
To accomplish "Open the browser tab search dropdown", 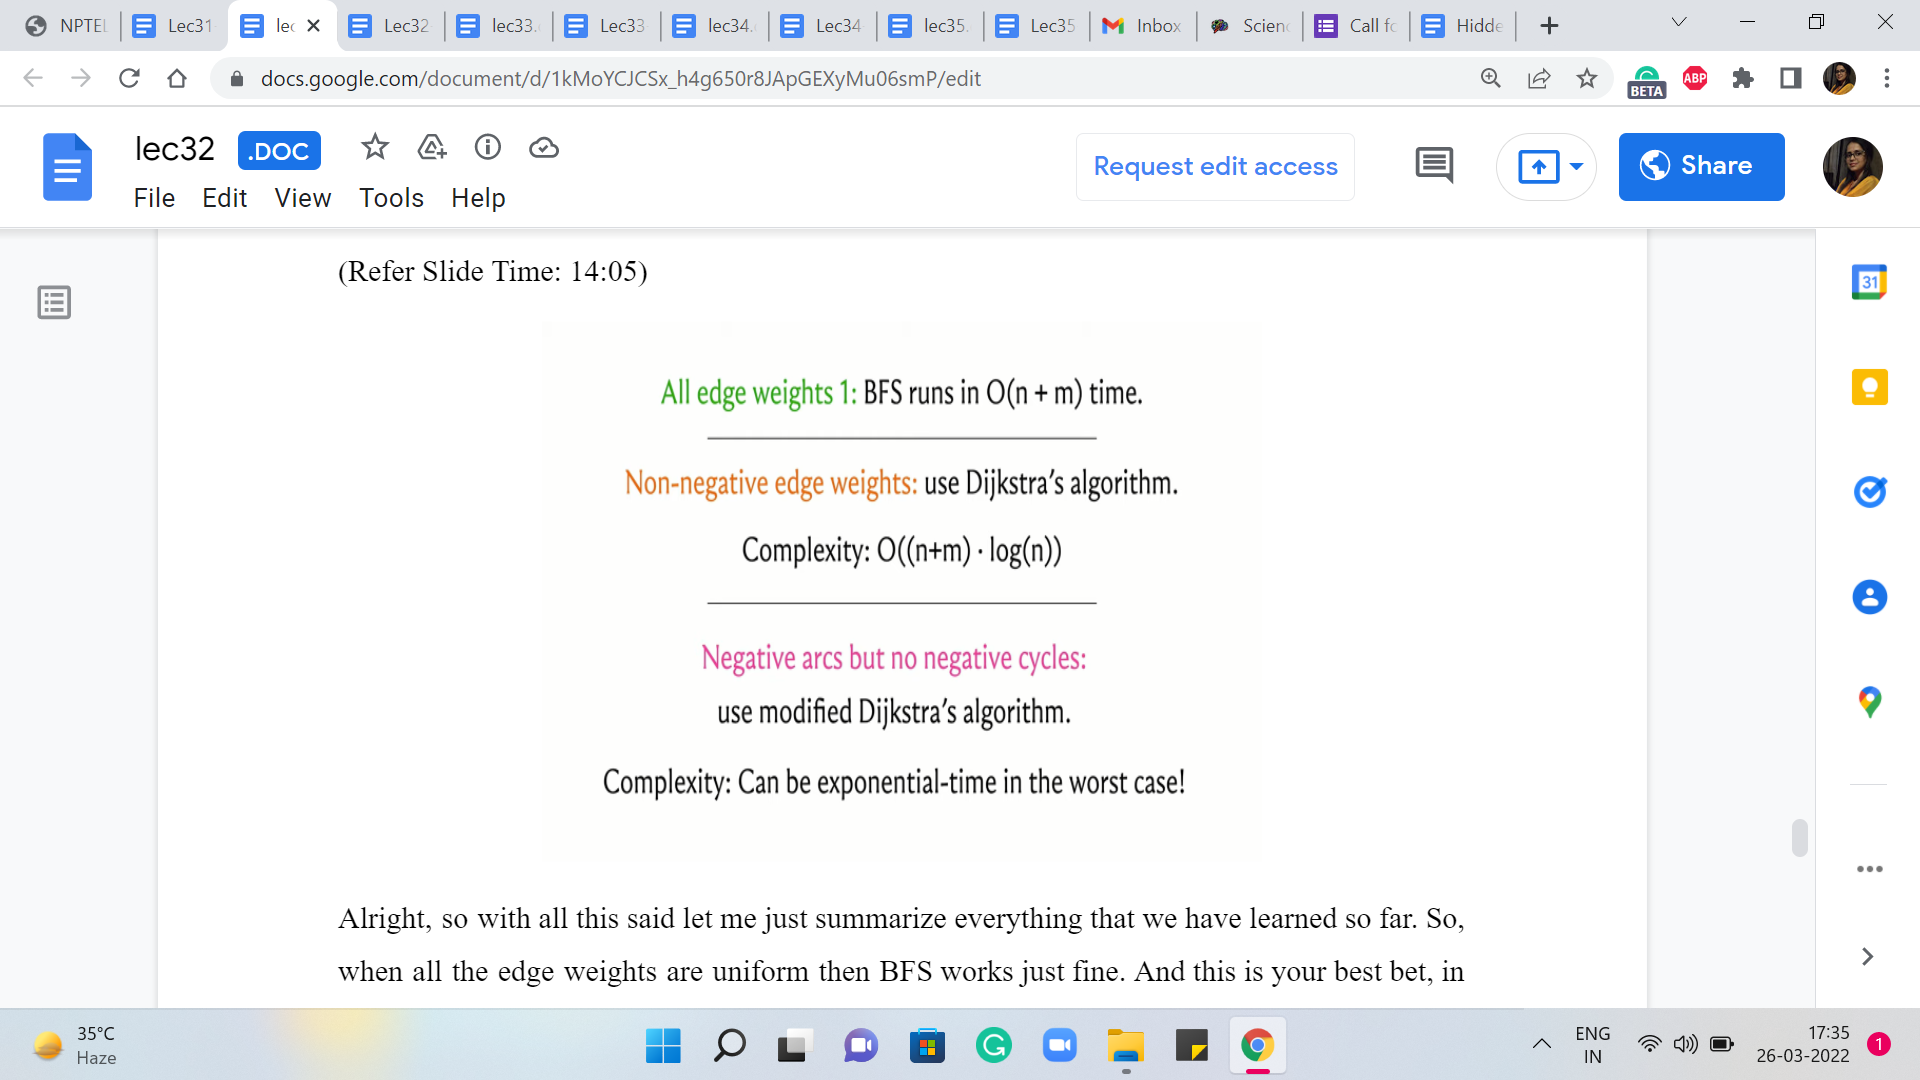I will click(x=1679, y=23).
